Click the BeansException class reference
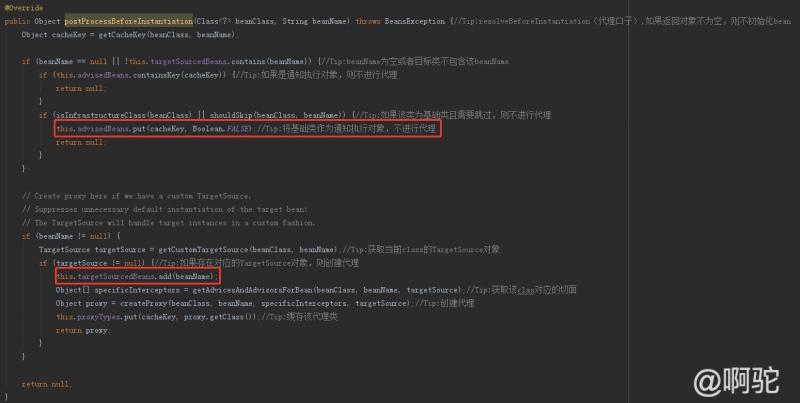Image resolution: width=800 pixels, height=403 pixels. (415, 21)
